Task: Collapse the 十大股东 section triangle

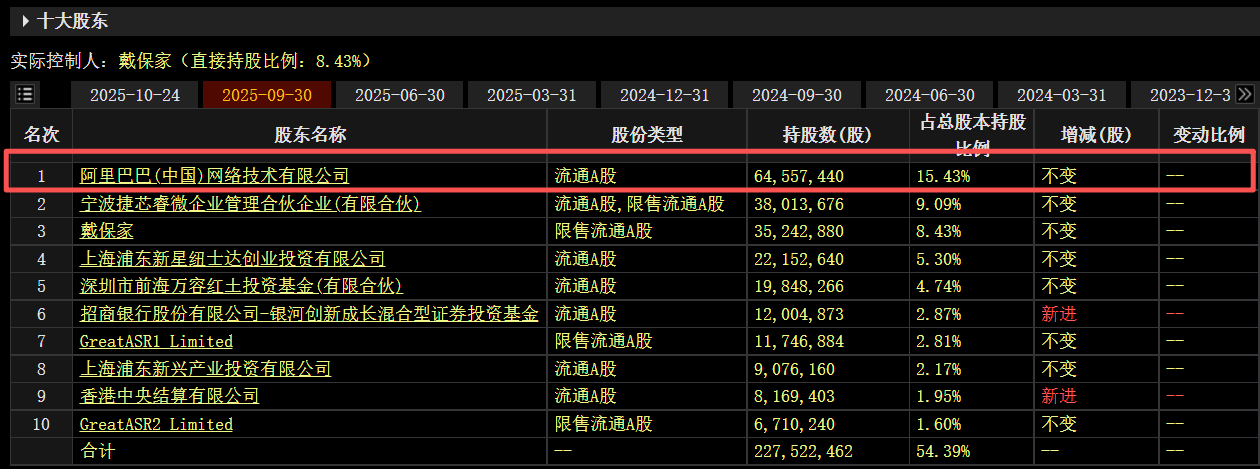Action: click(25, 20)
